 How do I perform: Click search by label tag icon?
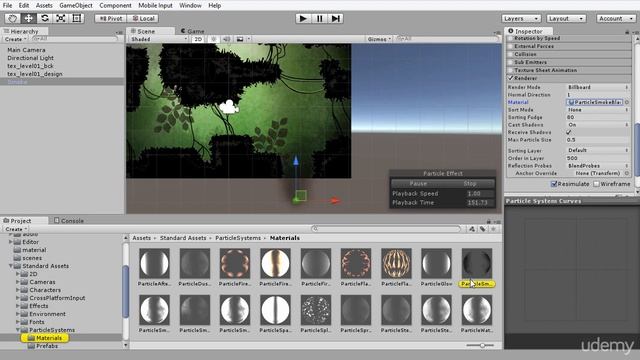pyautogui.click(x=483, y=229)
